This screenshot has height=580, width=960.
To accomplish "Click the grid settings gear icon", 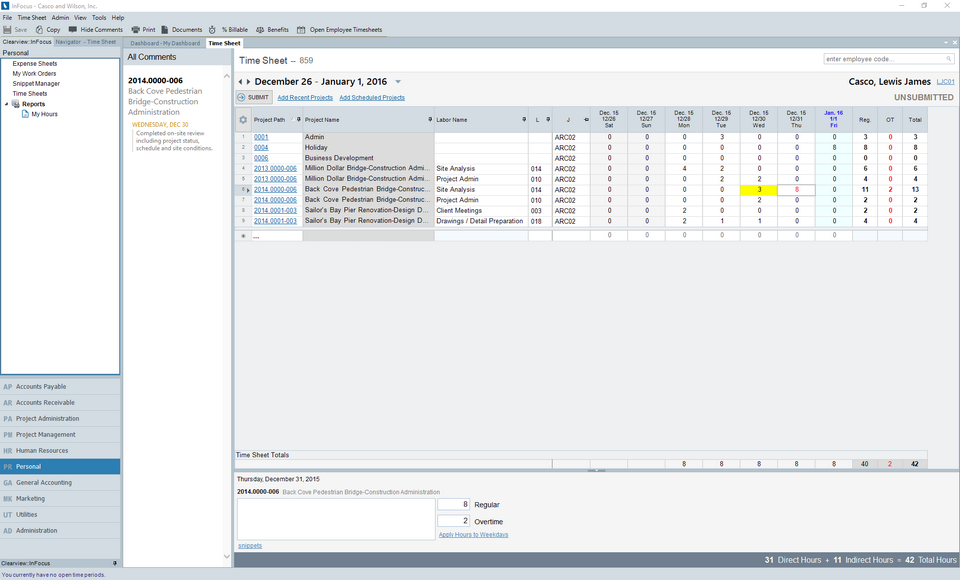I will click(242, 120).
